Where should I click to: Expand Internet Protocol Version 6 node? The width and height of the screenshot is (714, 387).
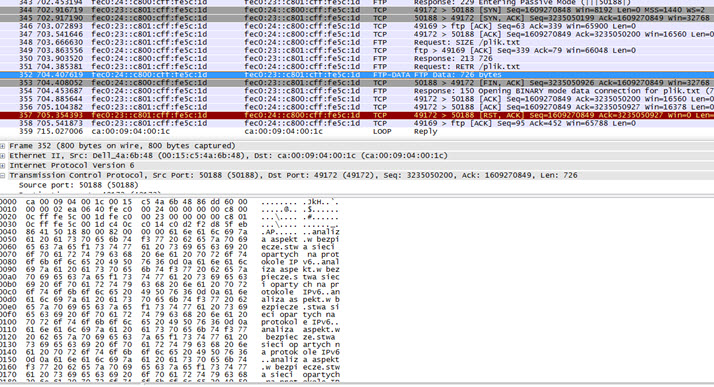3,166
